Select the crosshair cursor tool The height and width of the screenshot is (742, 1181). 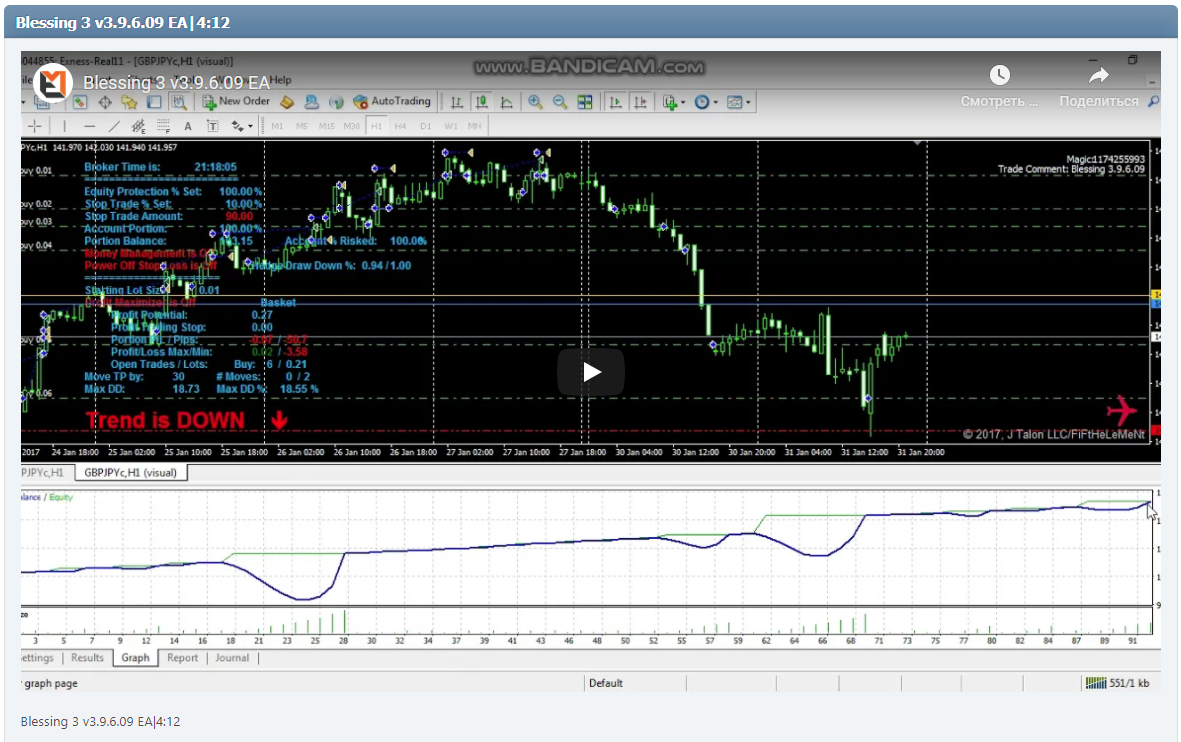pyautogui.click(x=36, y=126)
